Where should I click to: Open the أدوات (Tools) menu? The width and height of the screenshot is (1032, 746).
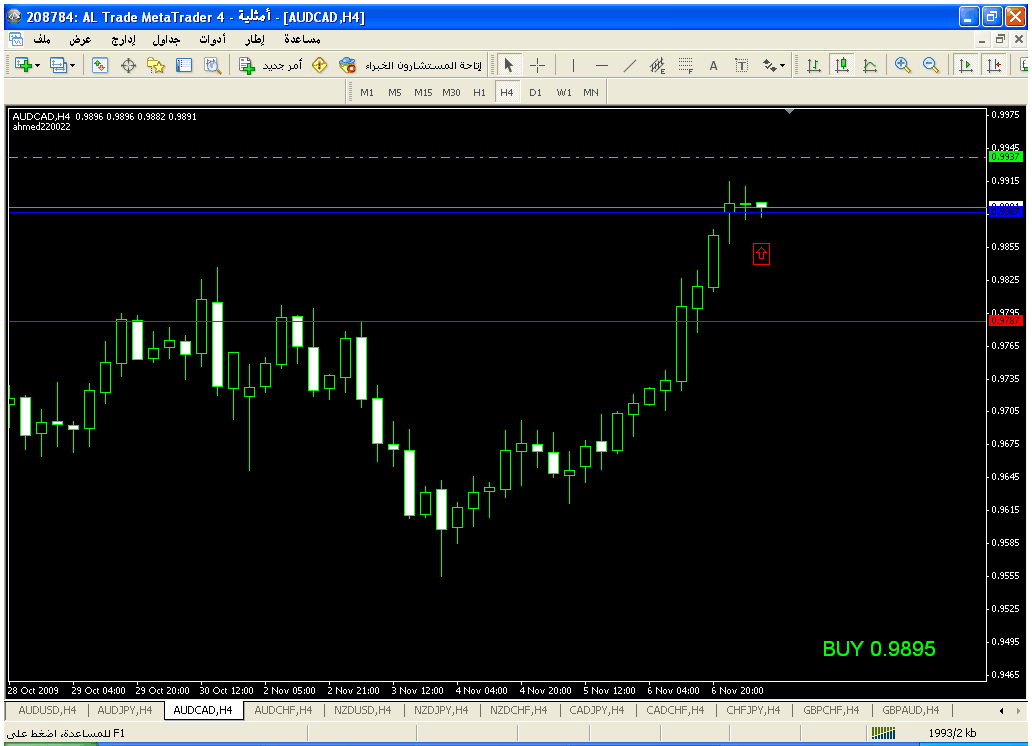click(x=214, y=39)
